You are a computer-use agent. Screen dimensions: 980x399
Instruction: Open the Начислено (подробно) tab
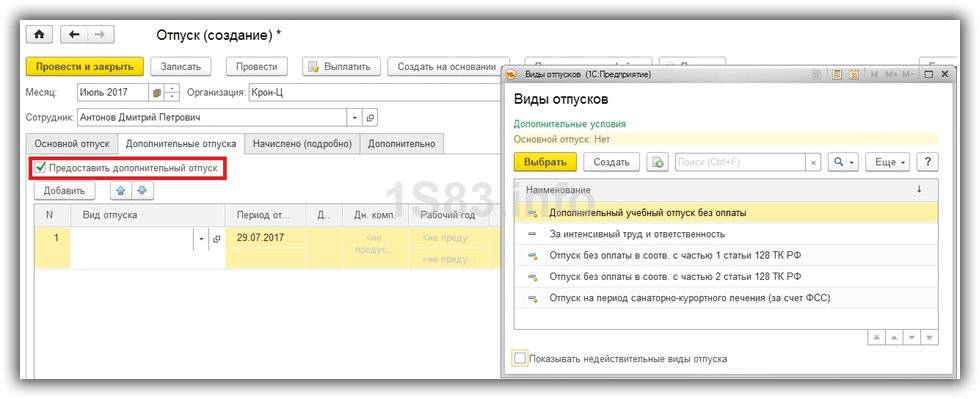pyautogui.click(x=302, y=144)
